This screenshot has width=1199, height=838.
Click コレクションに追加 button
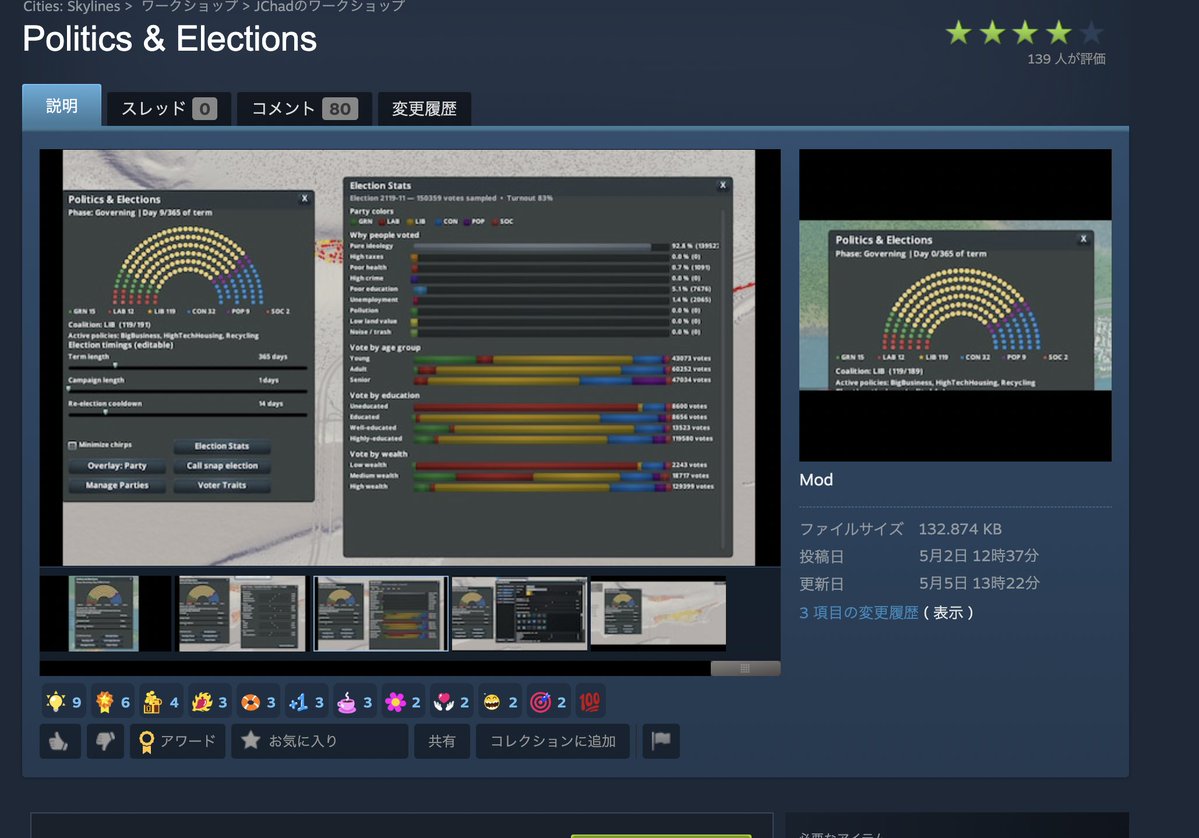point(552,741)
